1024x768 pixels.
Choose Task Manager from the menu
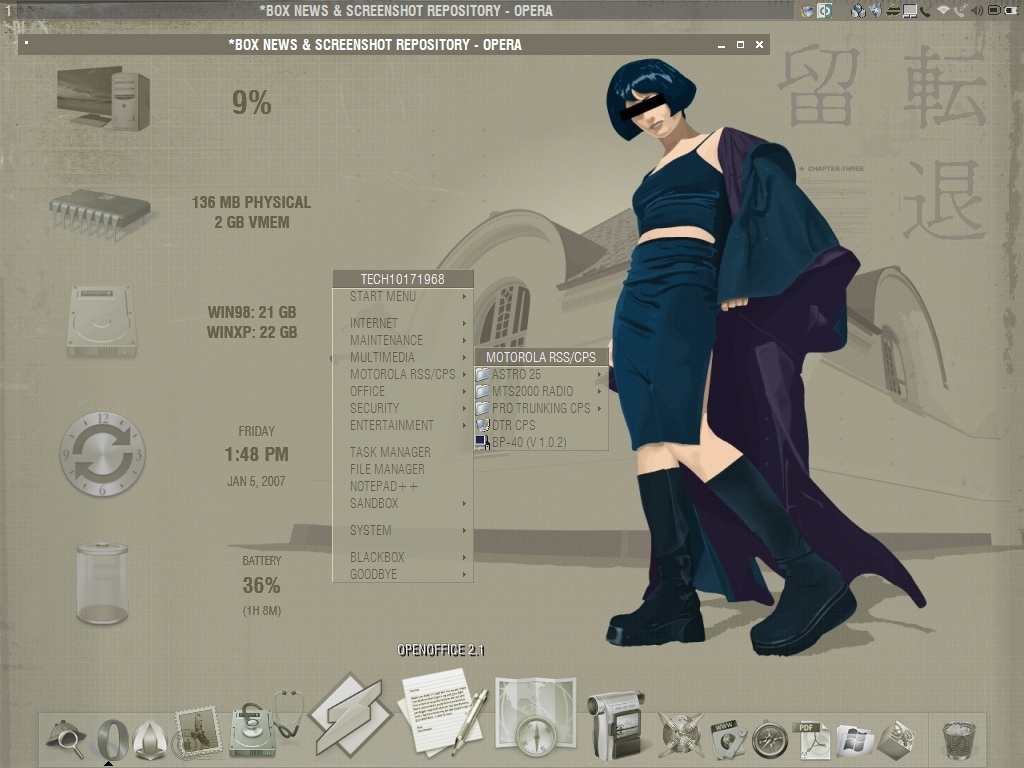point(402,452)
